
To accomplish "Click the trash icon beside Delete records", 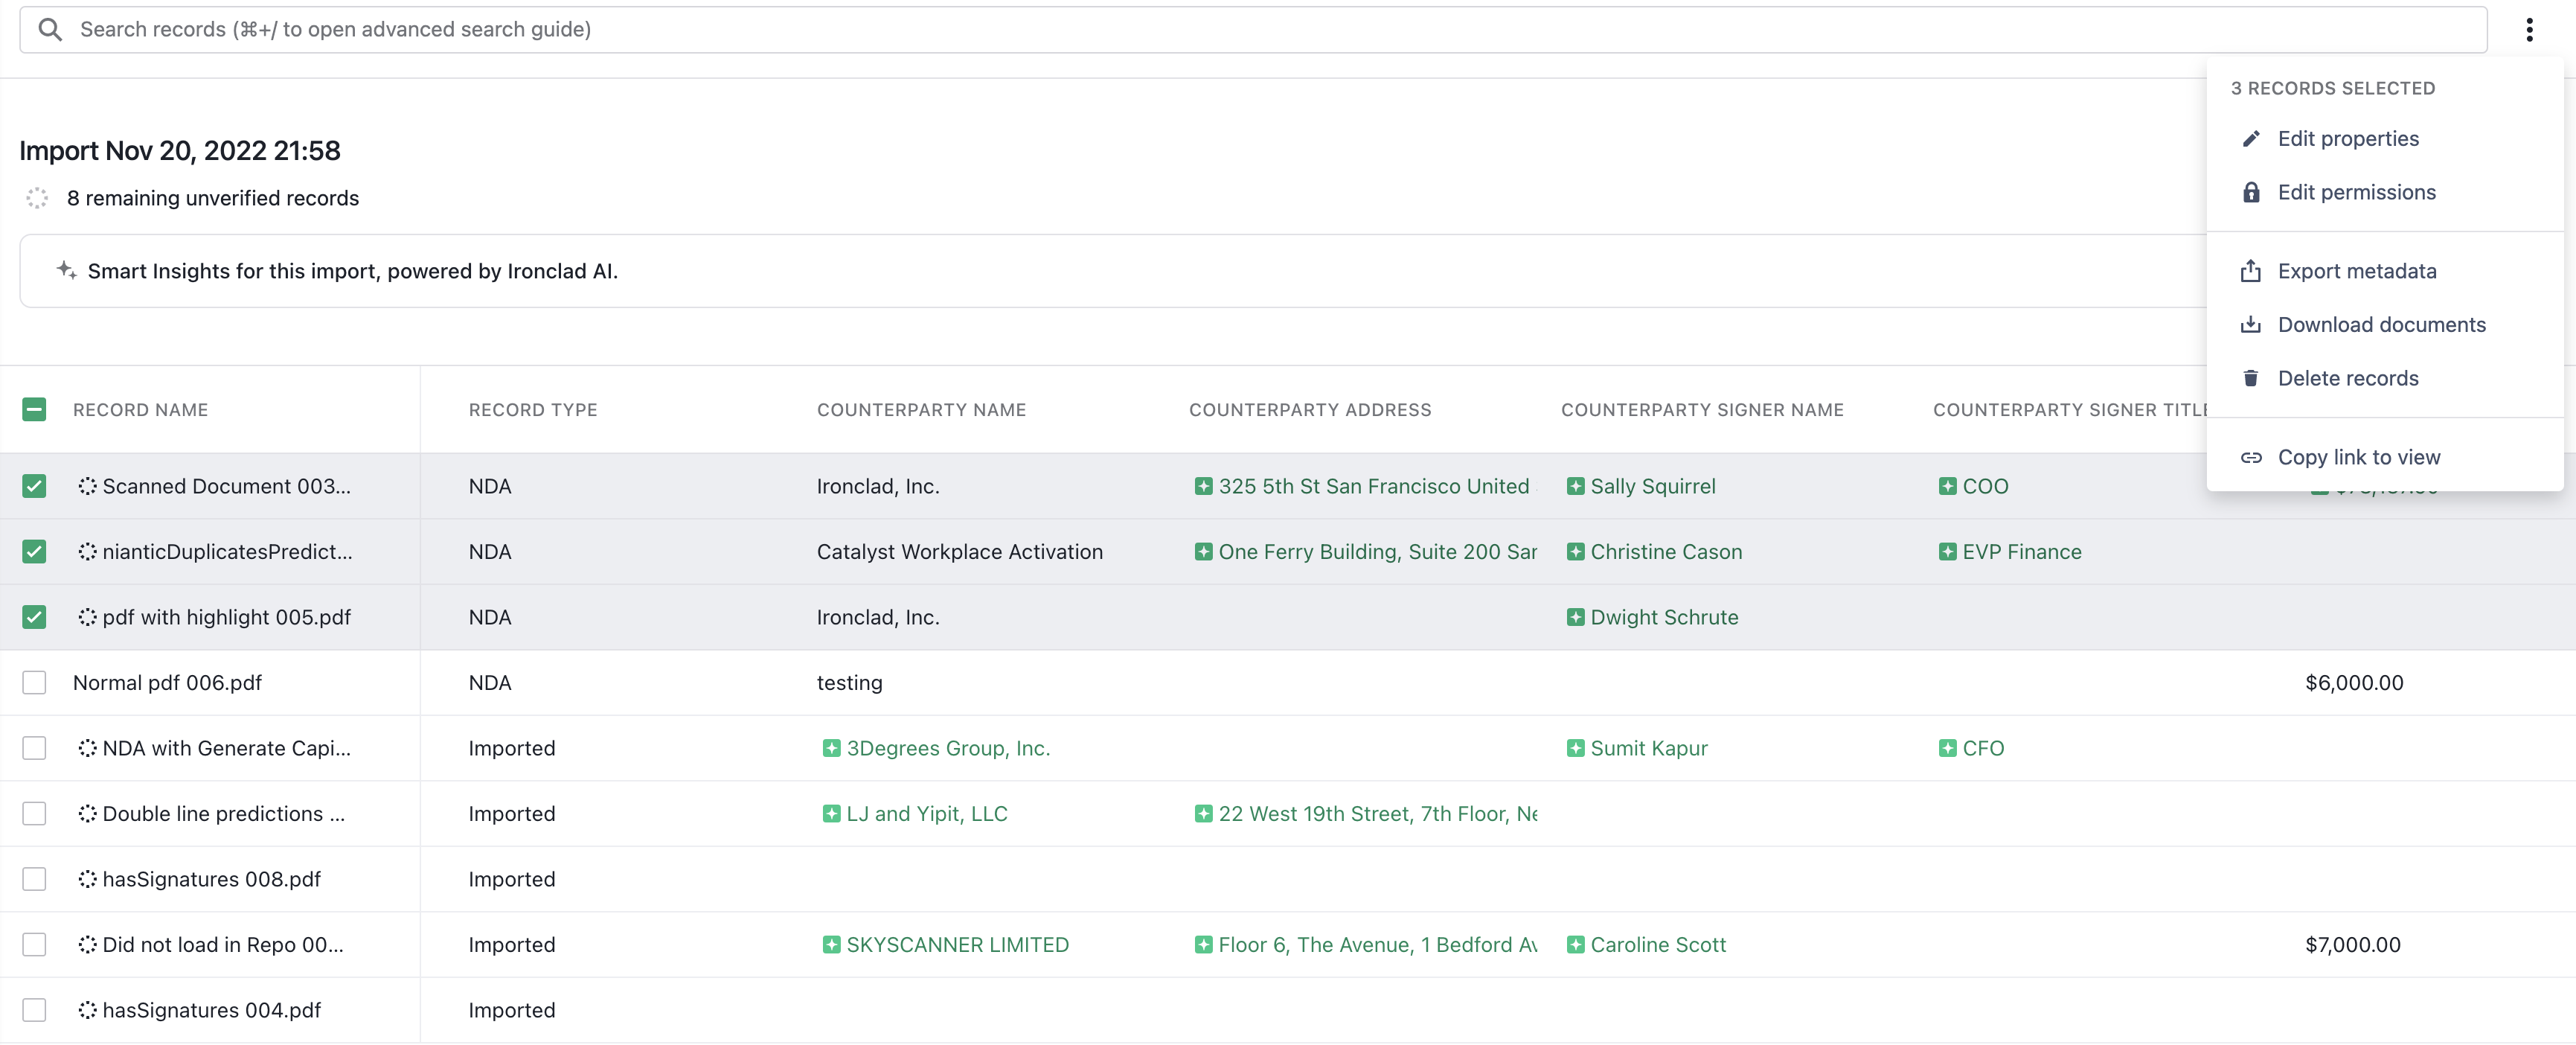I will (2250, 378).
